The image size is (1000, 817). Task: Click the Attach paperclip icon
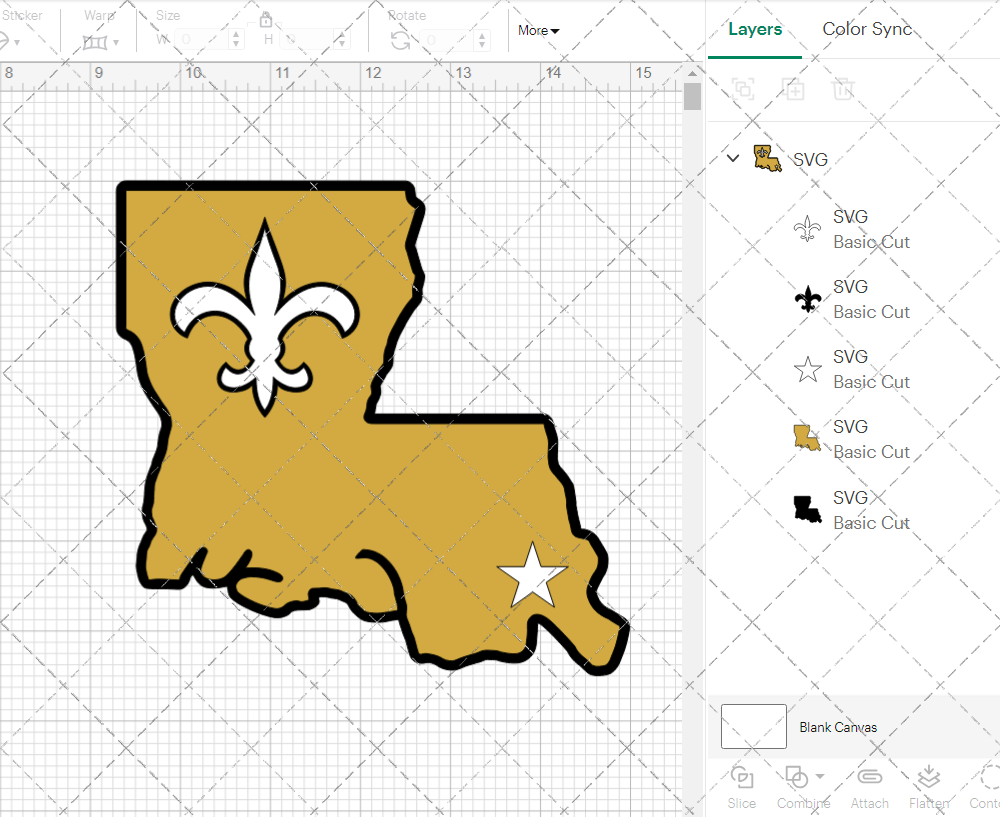[869, 785]
